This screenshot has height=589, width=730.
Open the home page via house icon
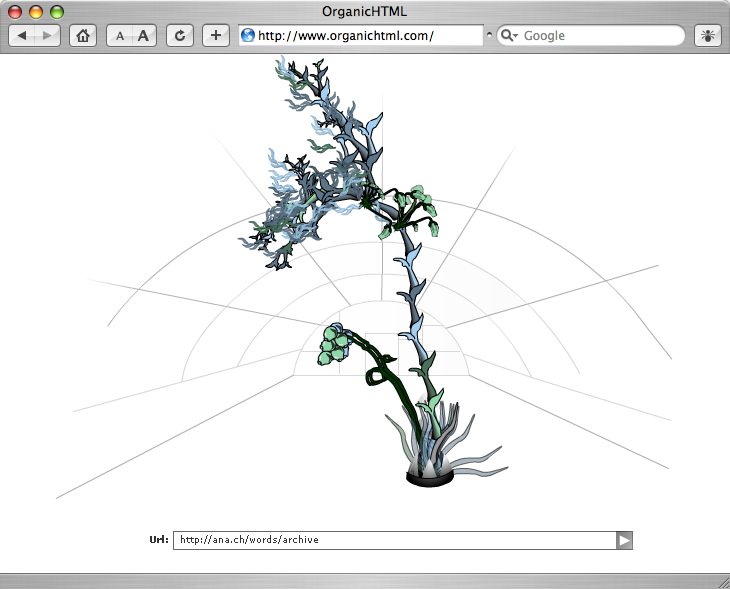83,36
